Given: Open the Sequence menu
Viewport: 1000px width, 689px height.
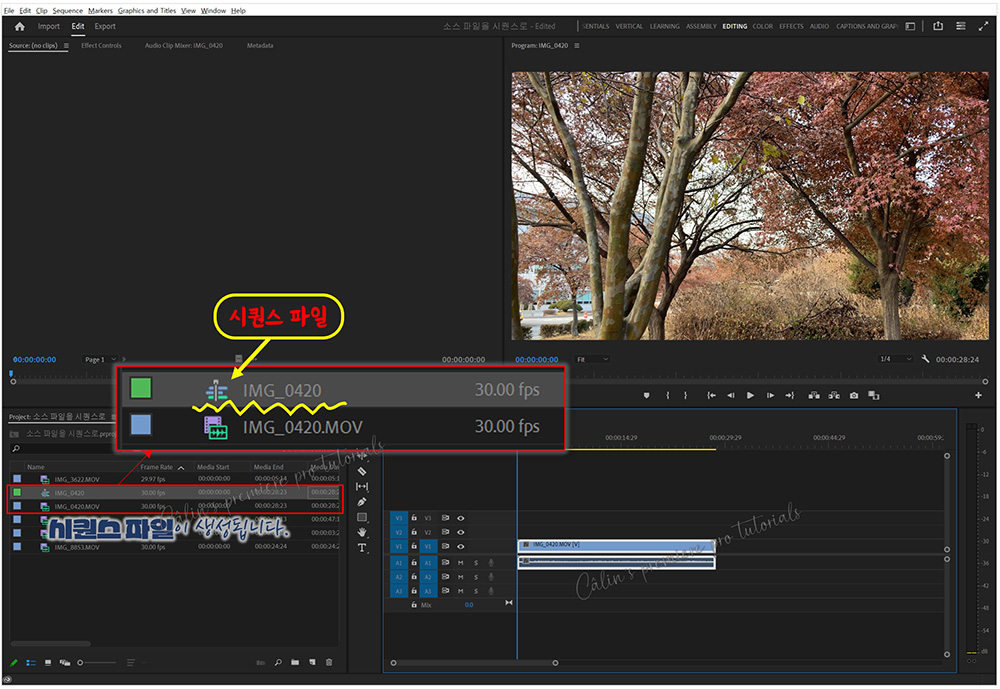Looking at the screenshot, I should tap(68, 10).
